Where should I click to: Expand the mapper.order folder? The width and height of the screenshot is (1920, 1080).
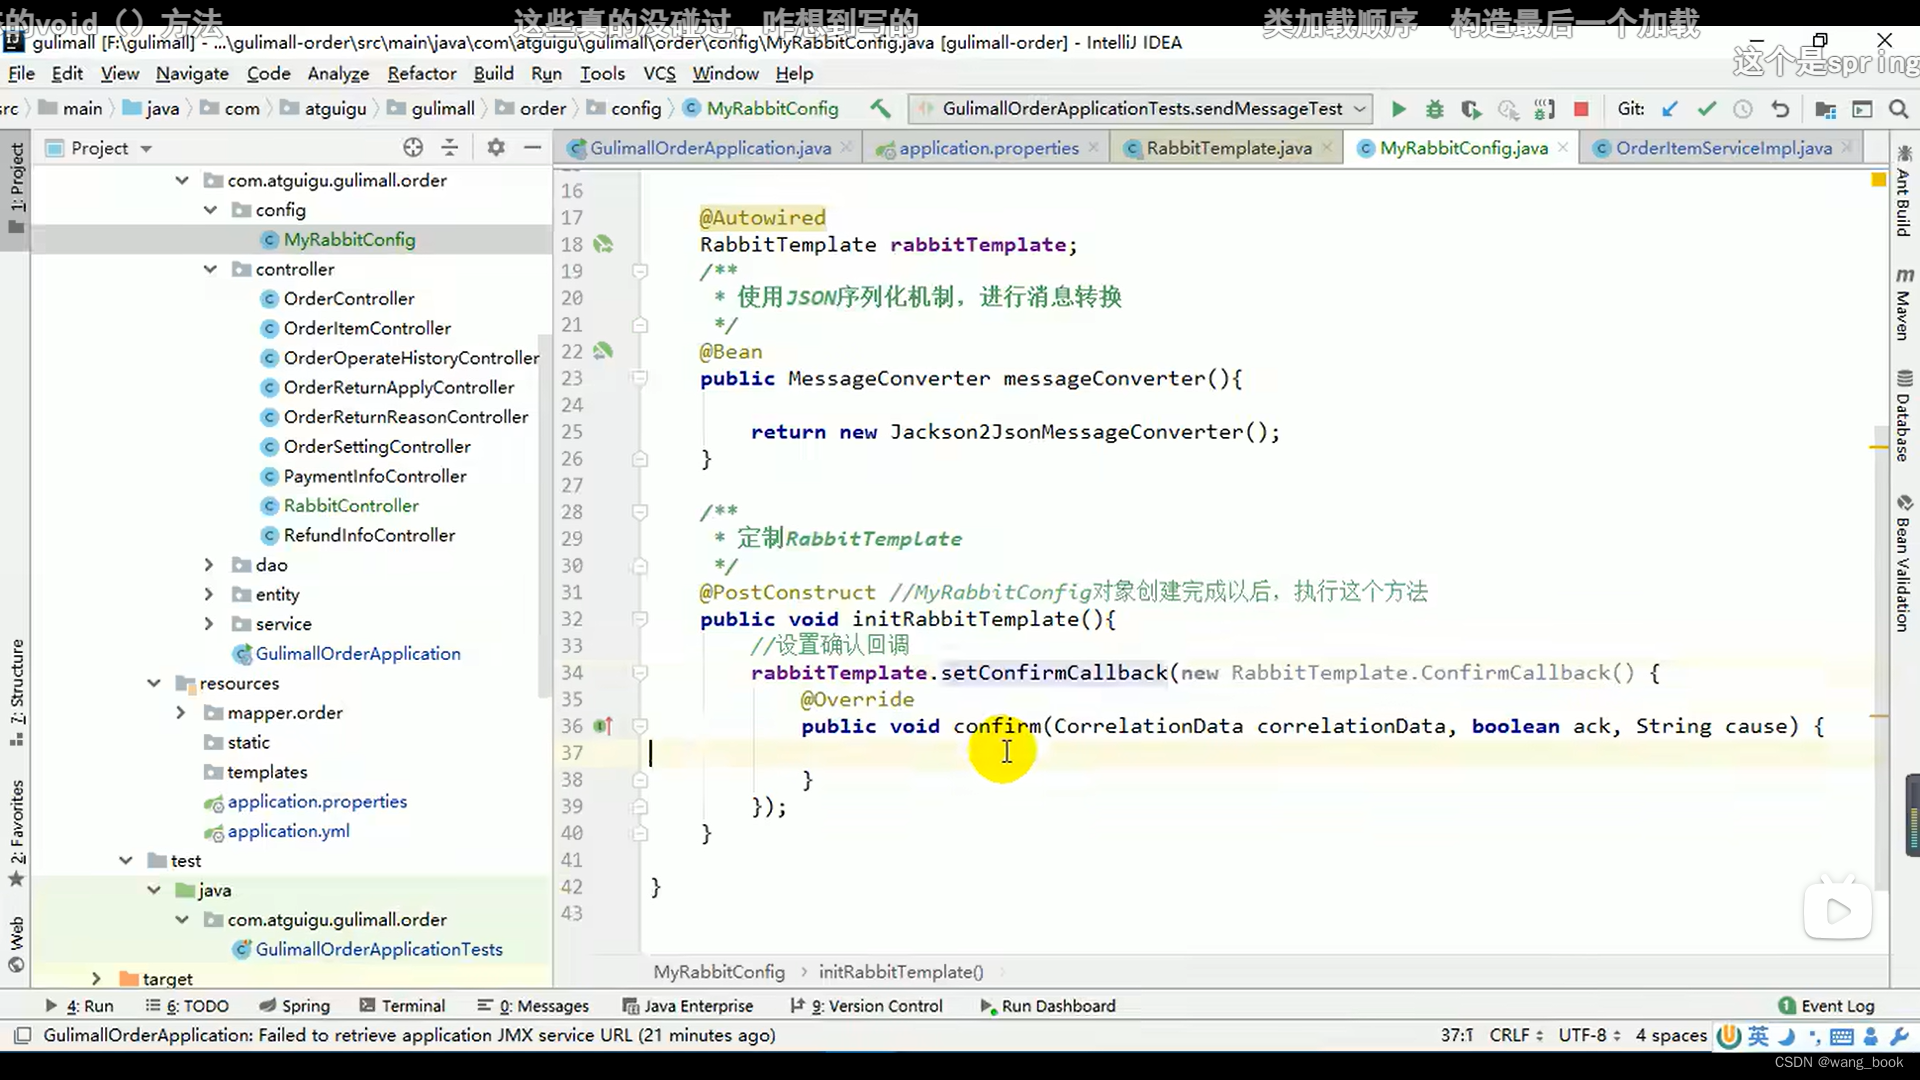pyautogui.click(x=180, y=713)
